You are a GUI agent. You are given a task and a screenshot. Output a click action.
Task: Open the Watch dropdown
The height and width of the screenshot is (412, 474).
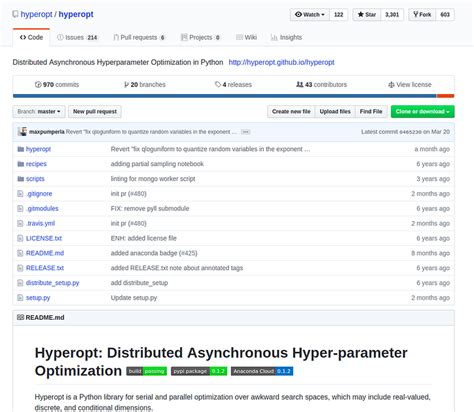(310, 14)
